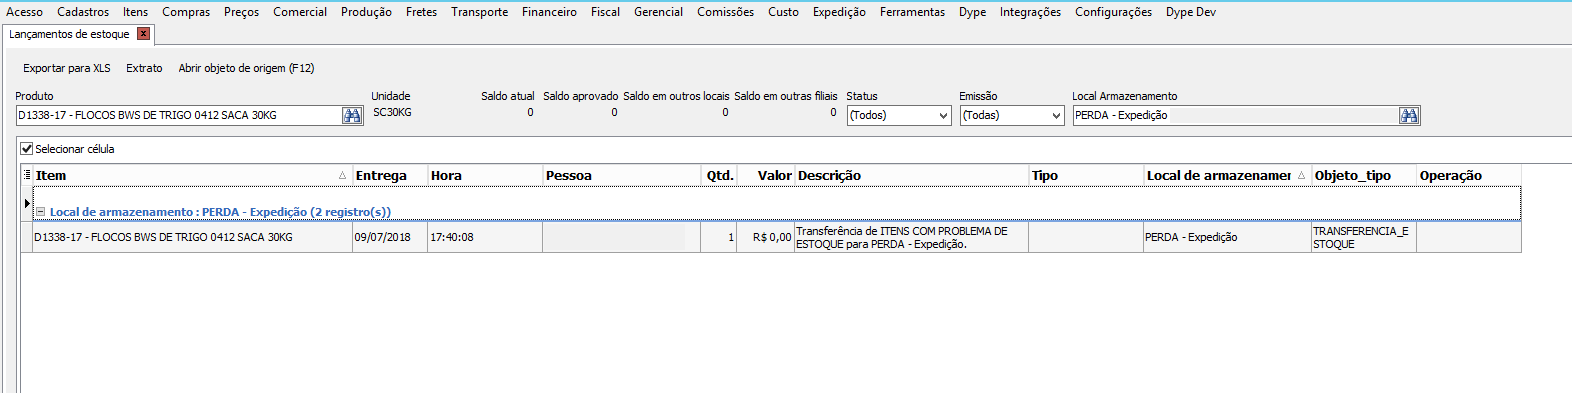Open the Local Armazenamento search binoculars icon

point(1409,115)
